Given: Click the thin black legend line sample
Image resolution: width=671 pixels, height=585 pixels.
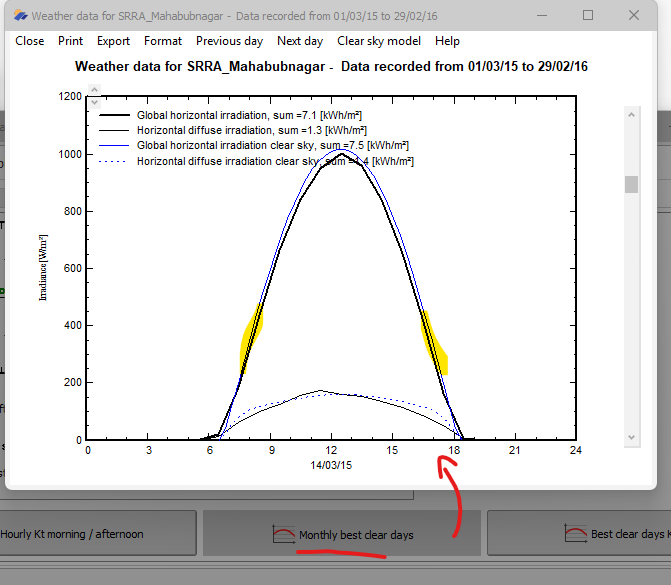Looking at the screenshot, I should click(114, 130).
